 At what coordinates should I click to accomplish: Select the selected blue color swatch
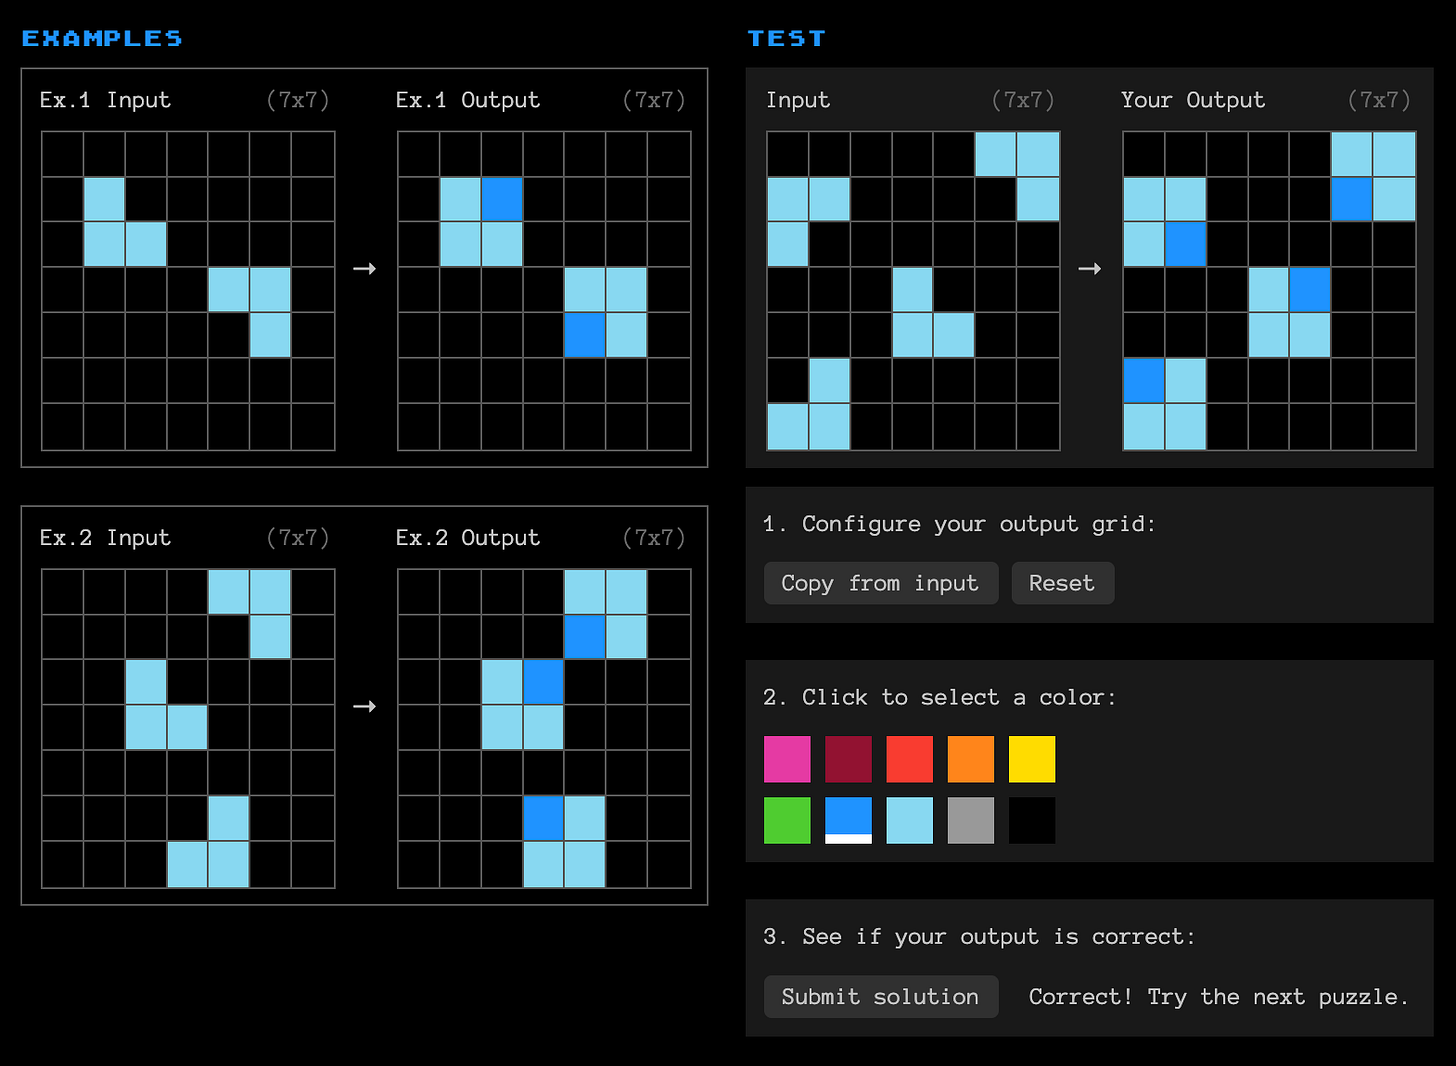[848, 820]
